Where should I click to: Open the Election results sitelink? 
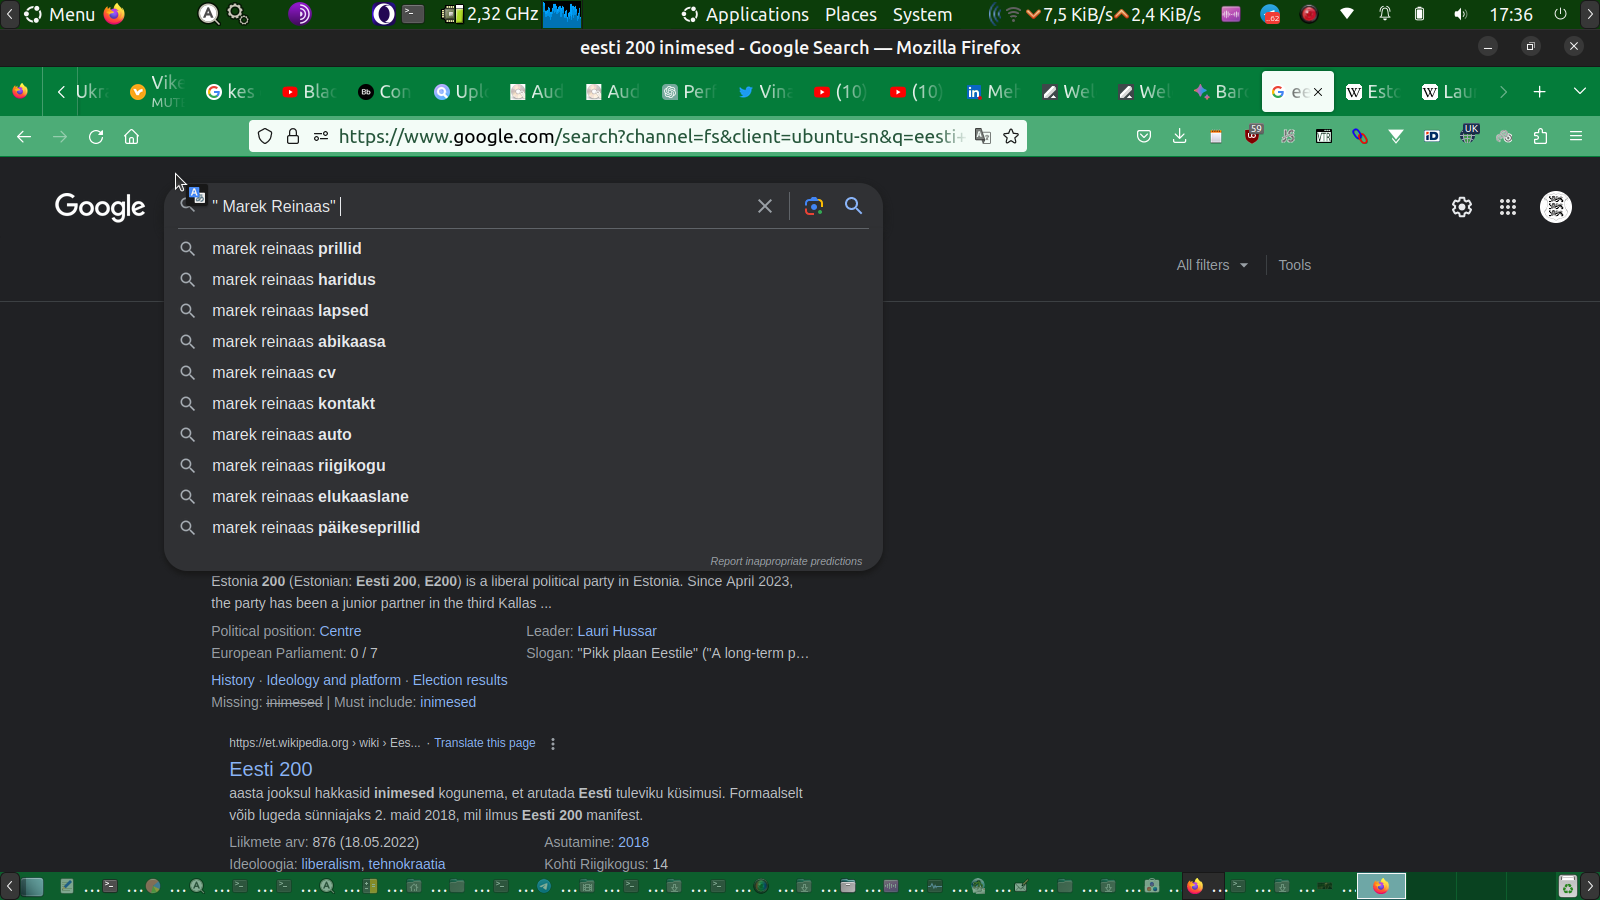tap(460, 680)
